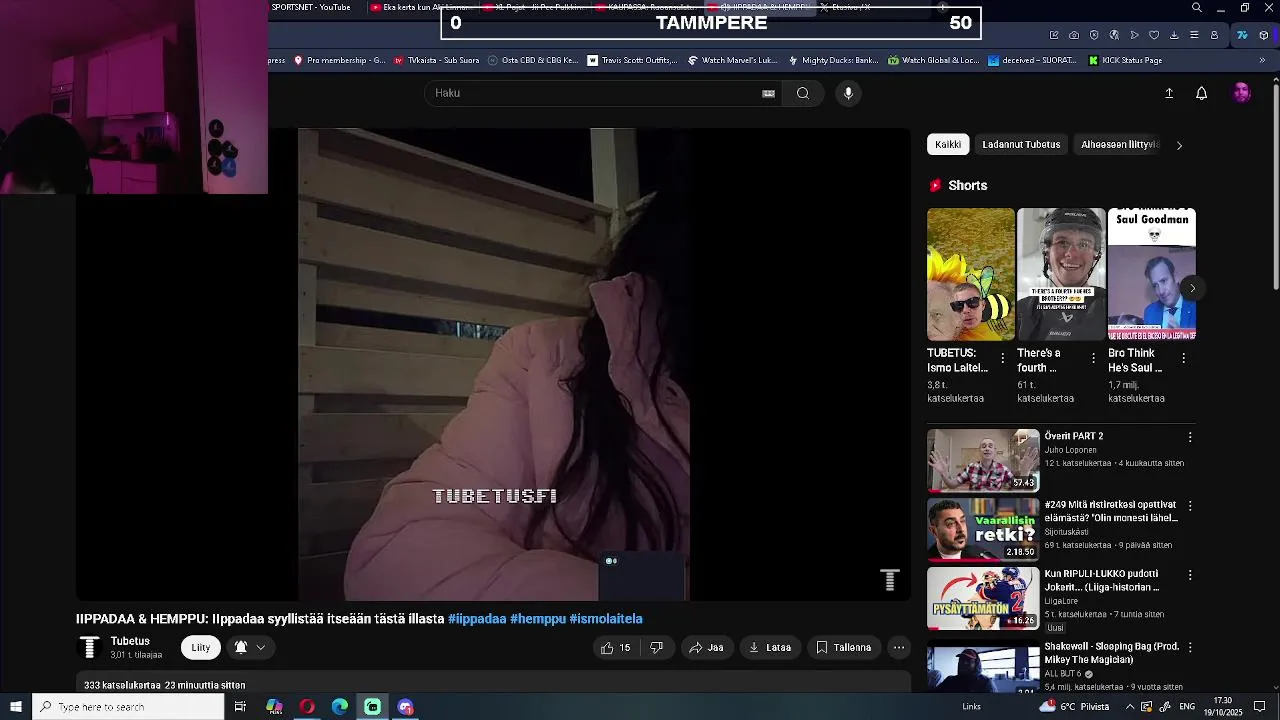Click the Lataa download button

click(770, 647)
